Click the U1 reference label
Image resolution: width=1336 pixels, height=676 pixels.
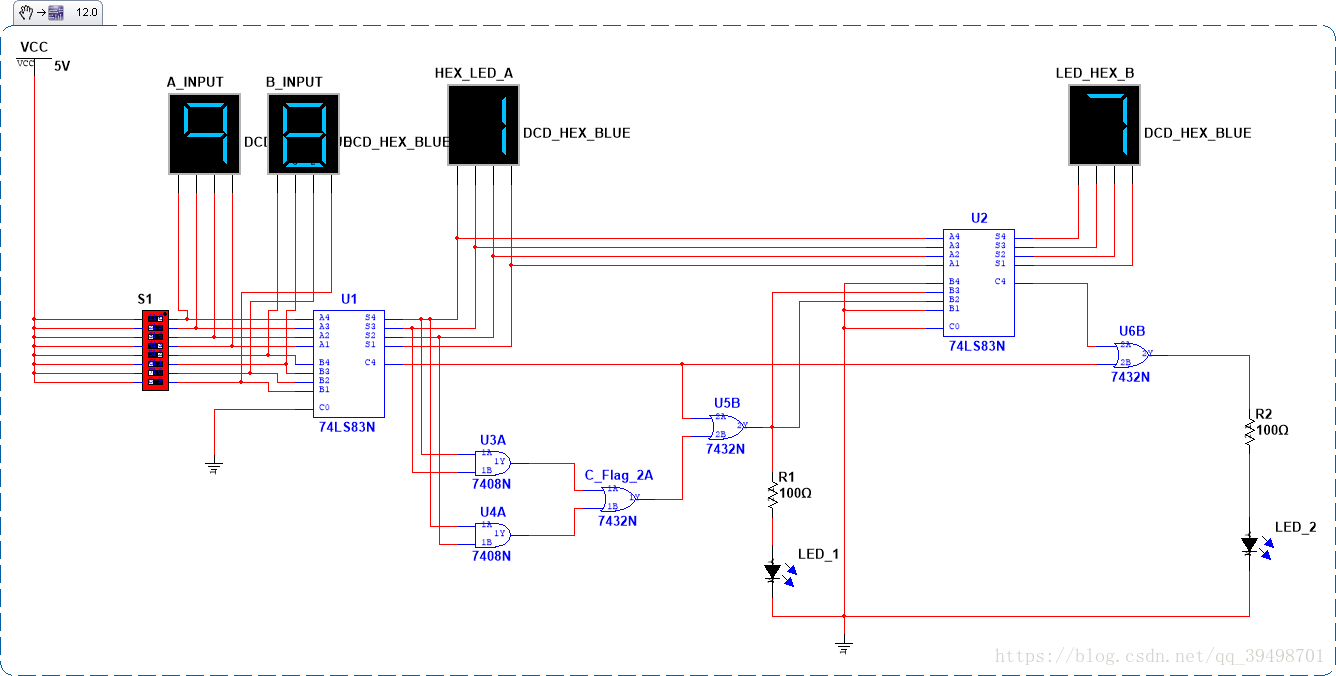click(x=348, y=298)
